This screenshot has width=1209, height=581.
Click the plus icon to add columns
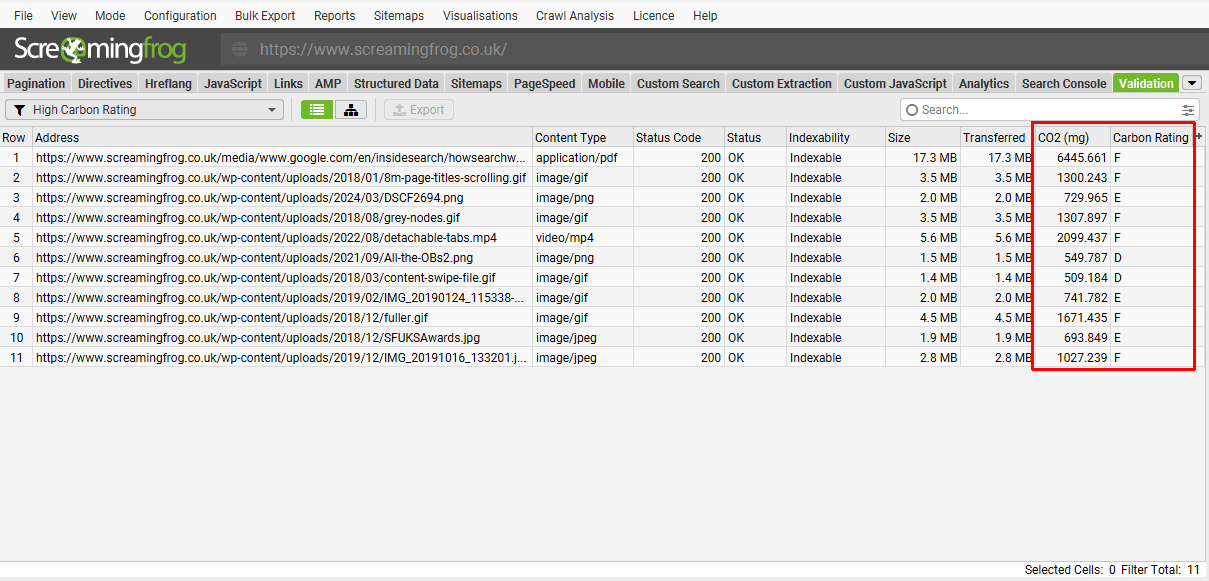[1199, 137]
